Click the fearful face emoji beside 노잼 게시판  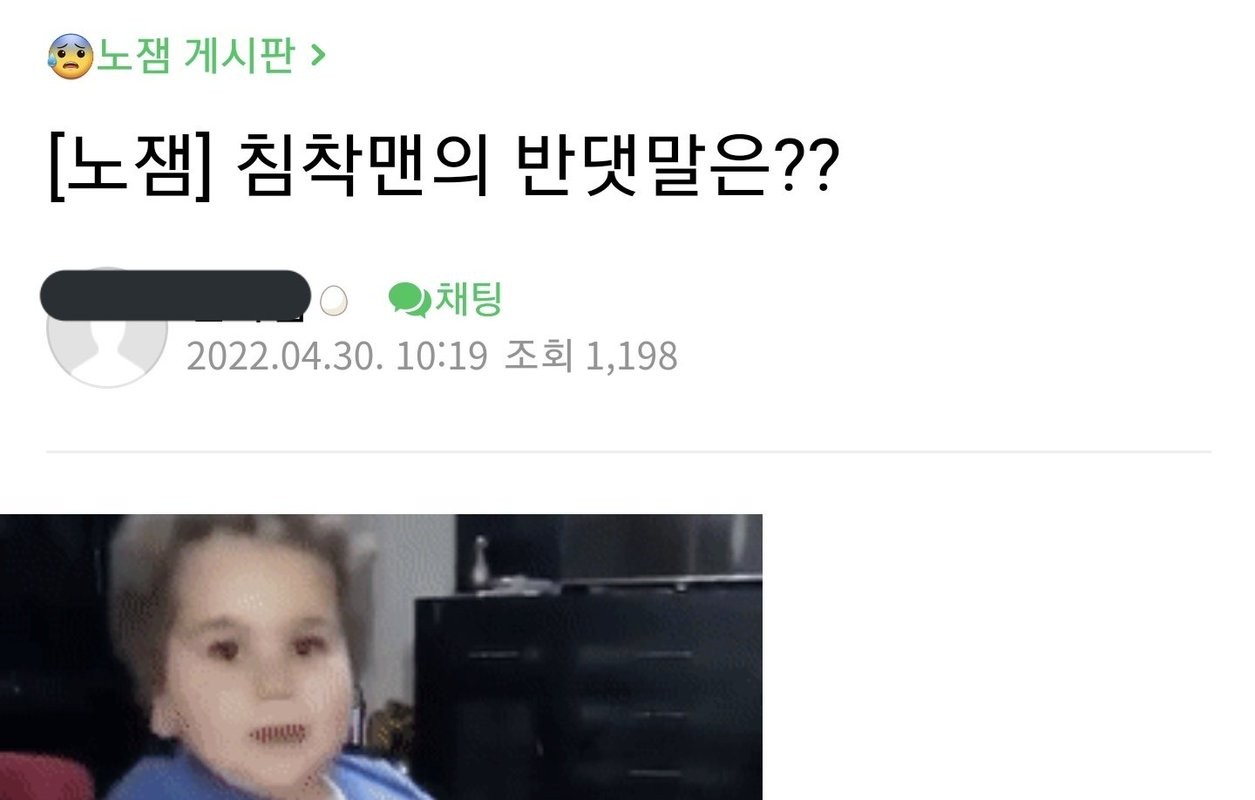coord(70,56)
